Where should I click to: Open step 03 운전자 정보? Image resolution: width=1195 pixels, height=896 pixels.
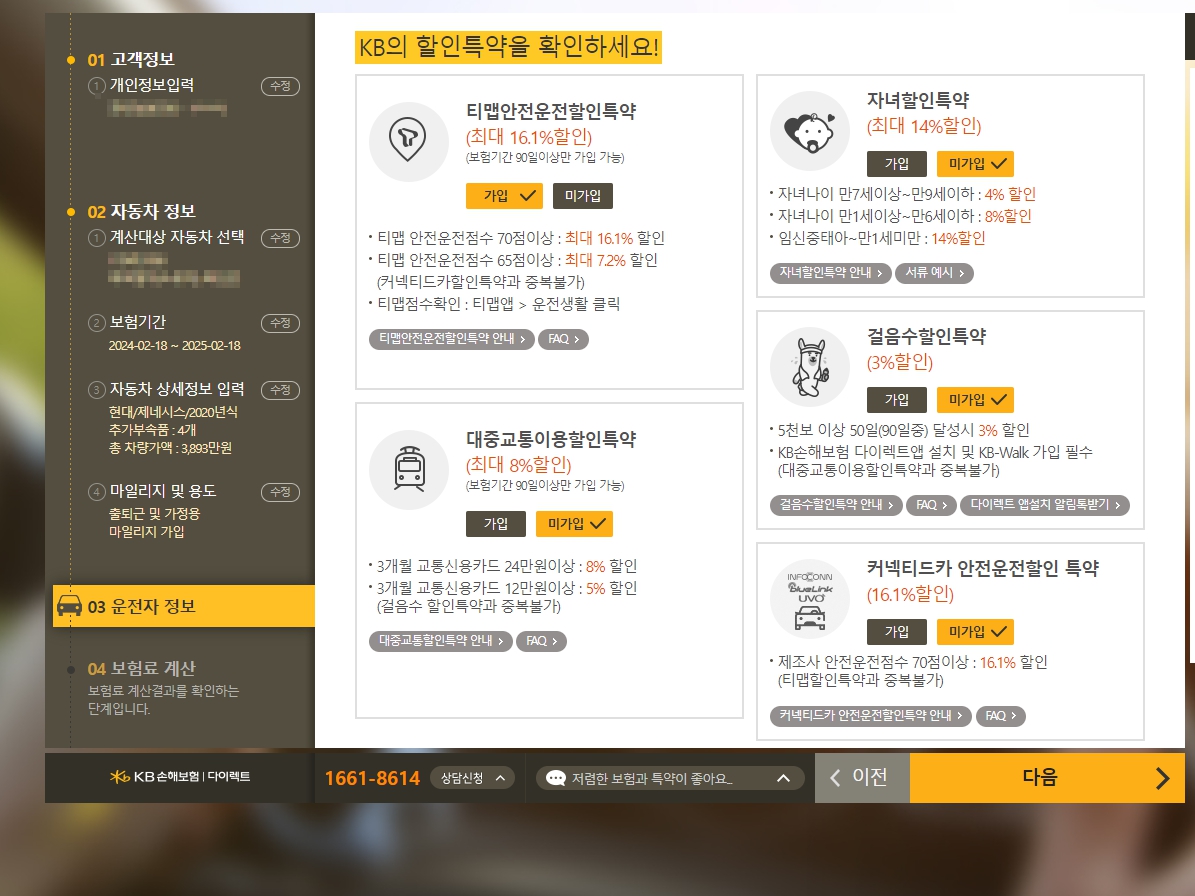pyautogui.click(x=184, y=606)
